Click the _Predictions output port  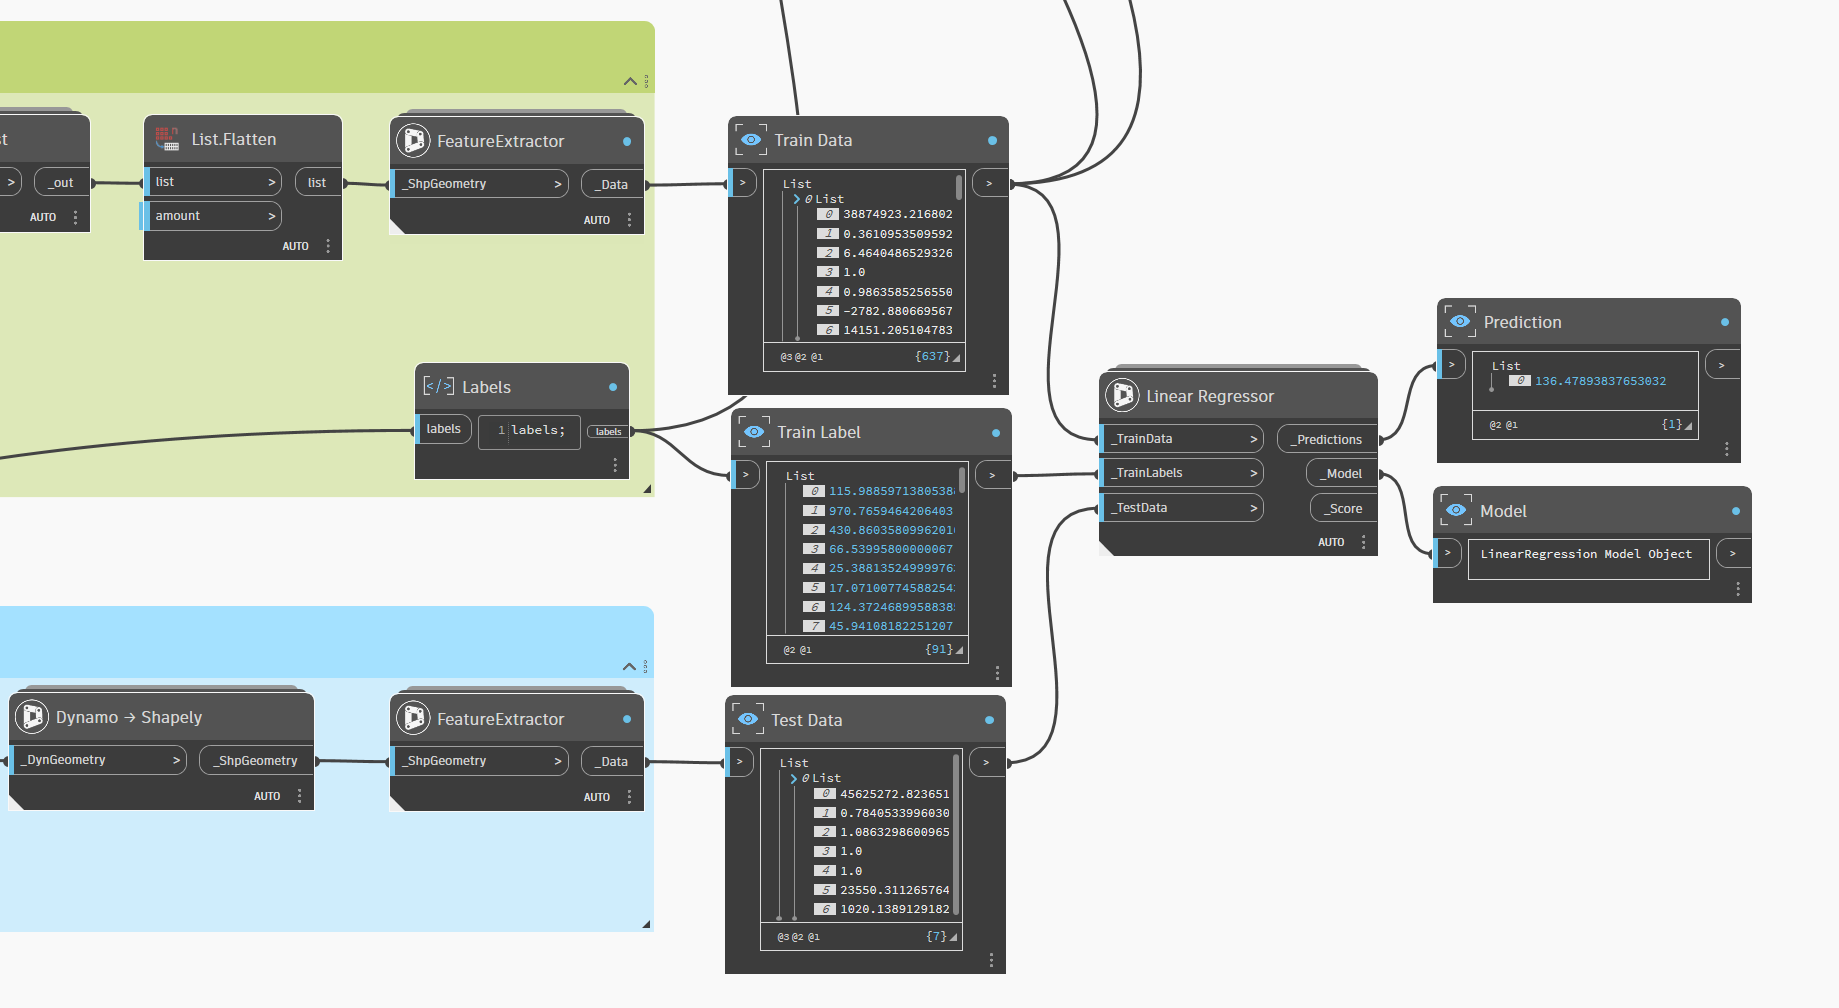point(1328,439)
